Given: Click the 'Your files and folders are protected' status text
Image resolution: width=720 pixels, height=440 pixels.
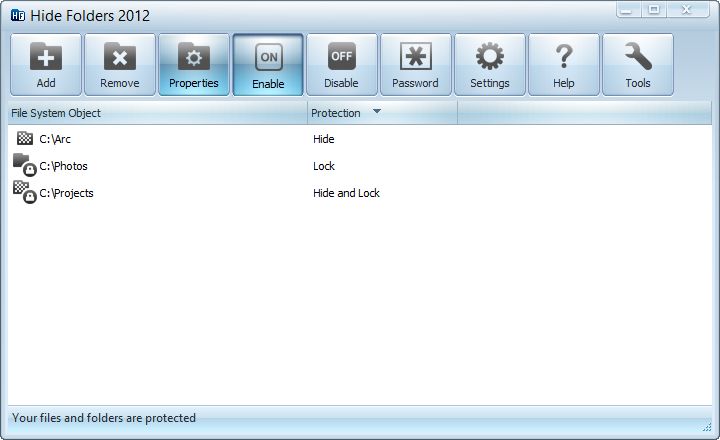Looking at the screenshot, I should coord(104,418).
